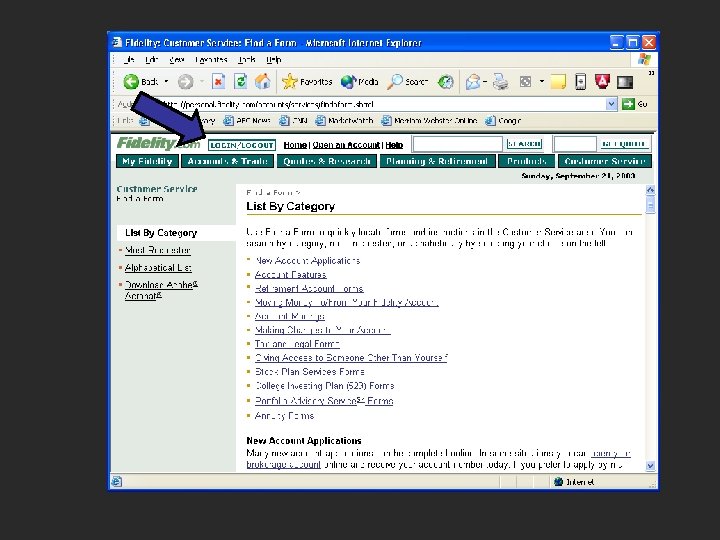Screen dimensions: 720x540
Task: Click the Open an Account link
Action: 346,145
